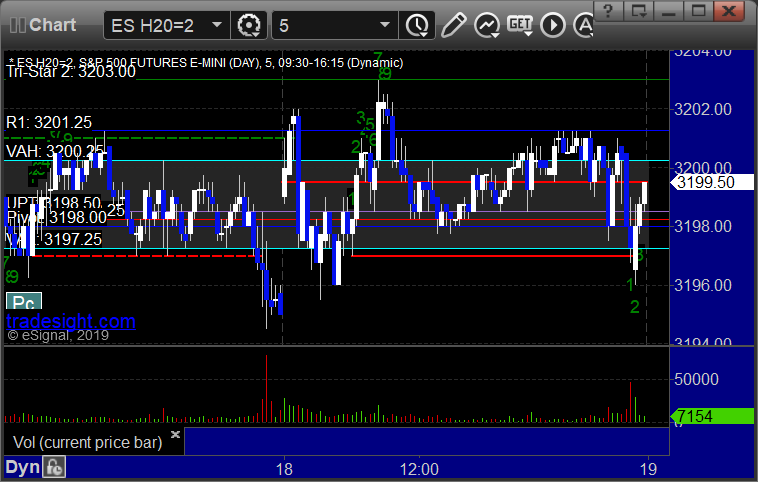The height and width of the screenshot is (482, 758).
Task: Click the eSignal, 2019 copyright text
Action: click(x=58, y=335)
